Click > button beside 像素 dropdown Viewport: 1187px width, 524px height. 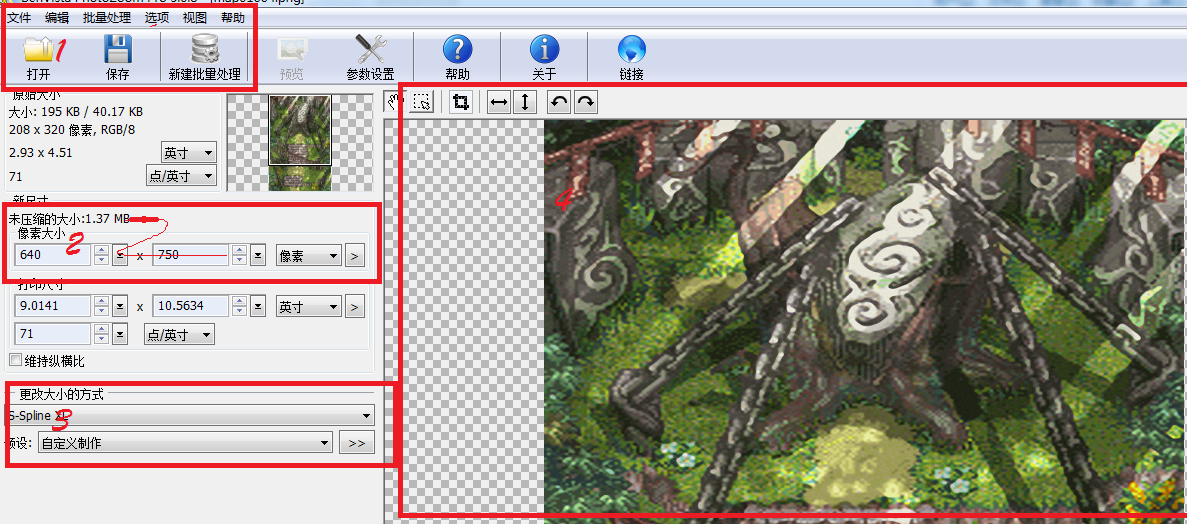click(x=354, y=256)
